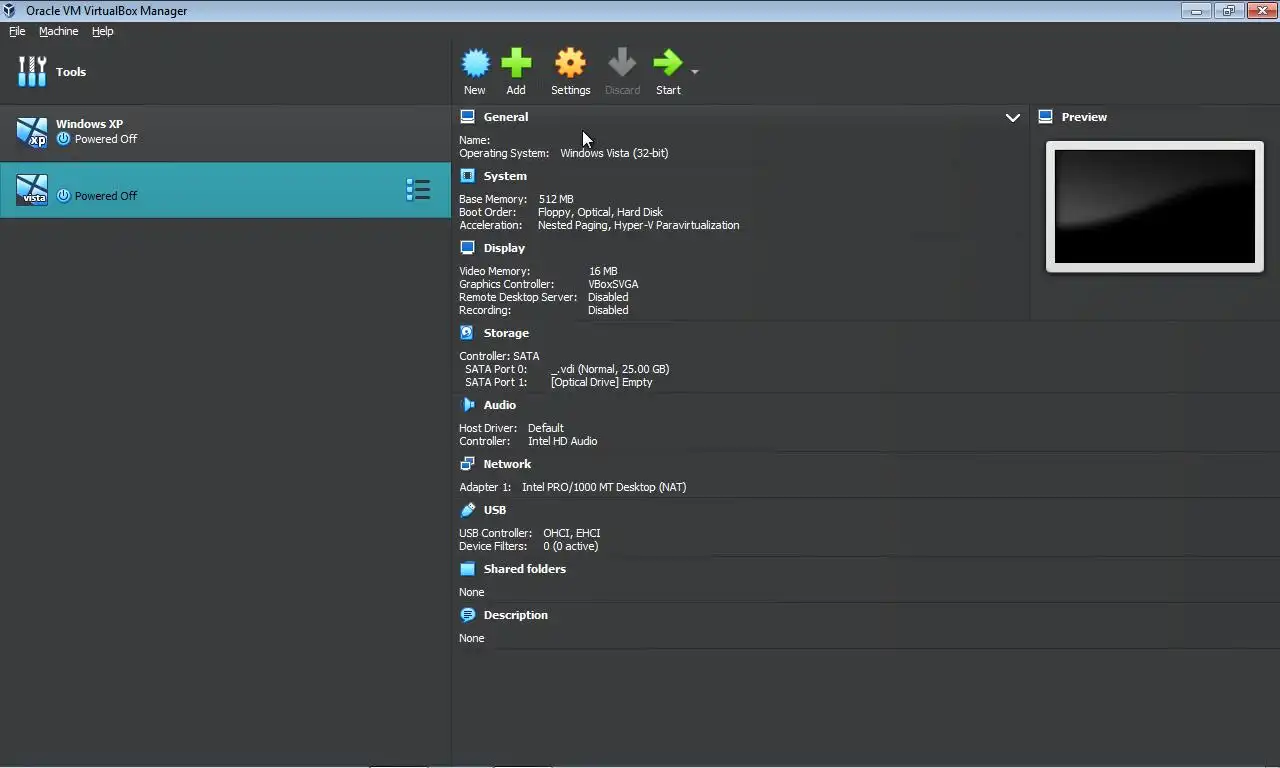
Task: Click 'Intel HD Audio' controller value
Action: pos(562,441)
